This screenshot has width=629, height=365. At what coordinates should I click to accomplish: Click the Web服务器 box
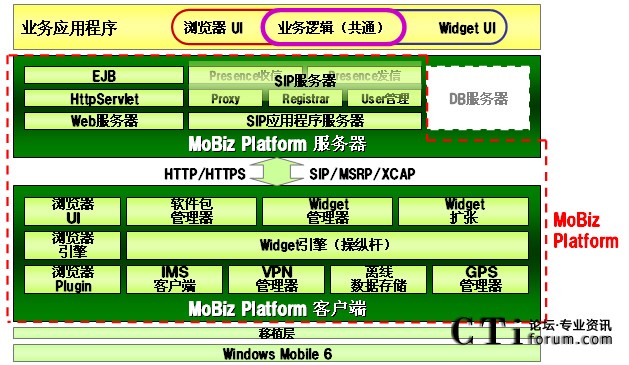[x=104, y=121]
